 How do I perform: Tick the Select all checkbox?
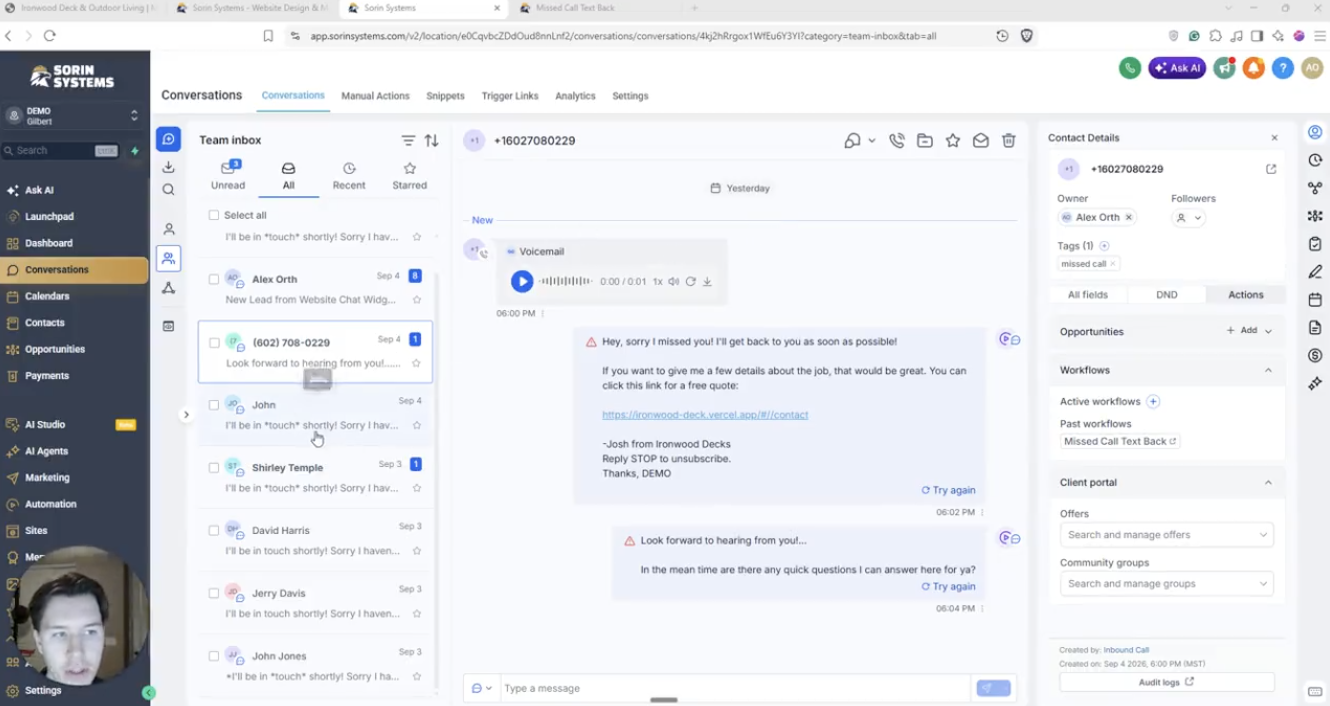(213, 215)
